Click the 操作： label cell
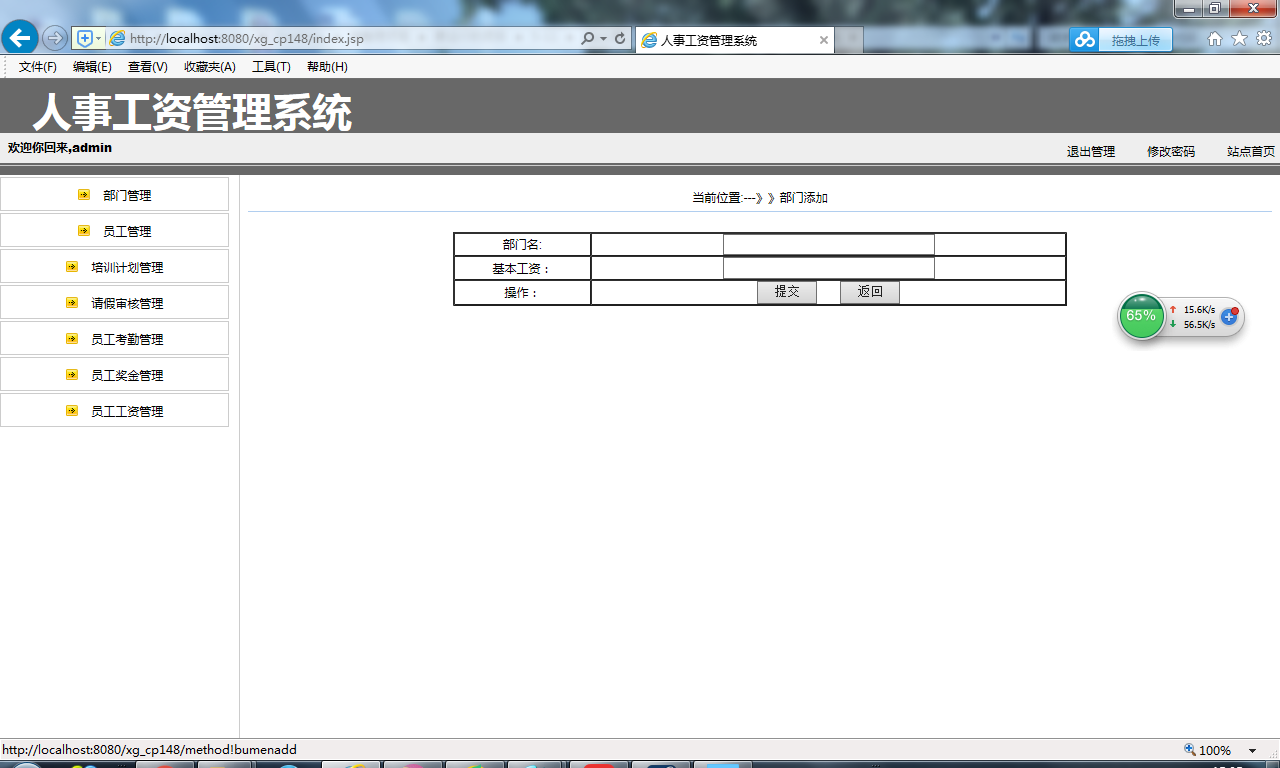 pyautogui.click(x=522, y=292)
